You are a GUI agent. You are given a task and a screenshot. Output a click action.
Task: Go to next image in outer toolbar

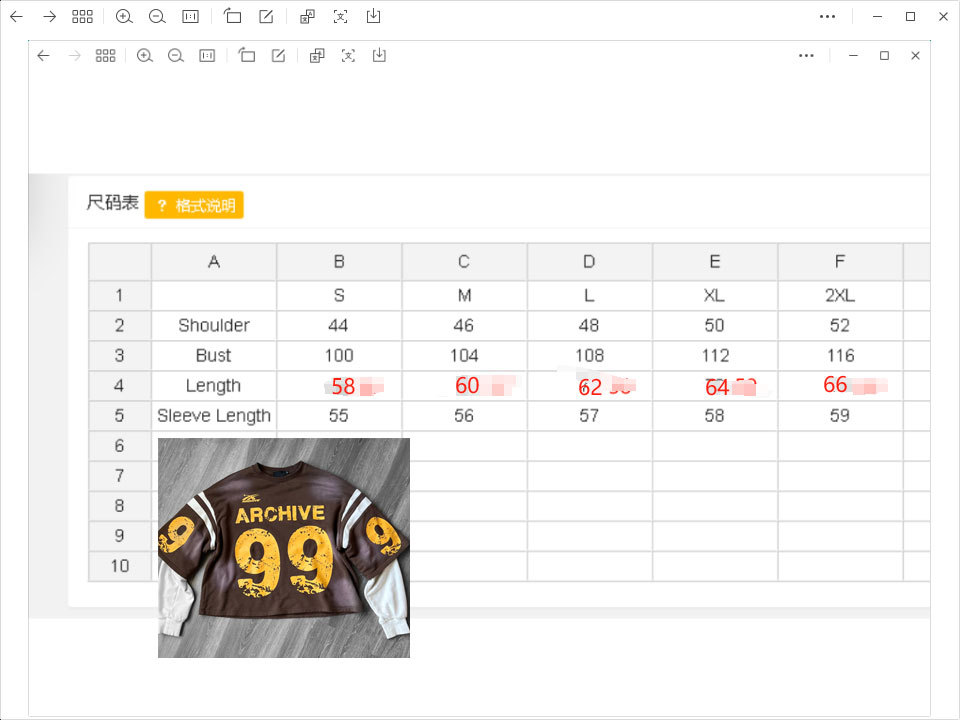click(x=49, y=17)
